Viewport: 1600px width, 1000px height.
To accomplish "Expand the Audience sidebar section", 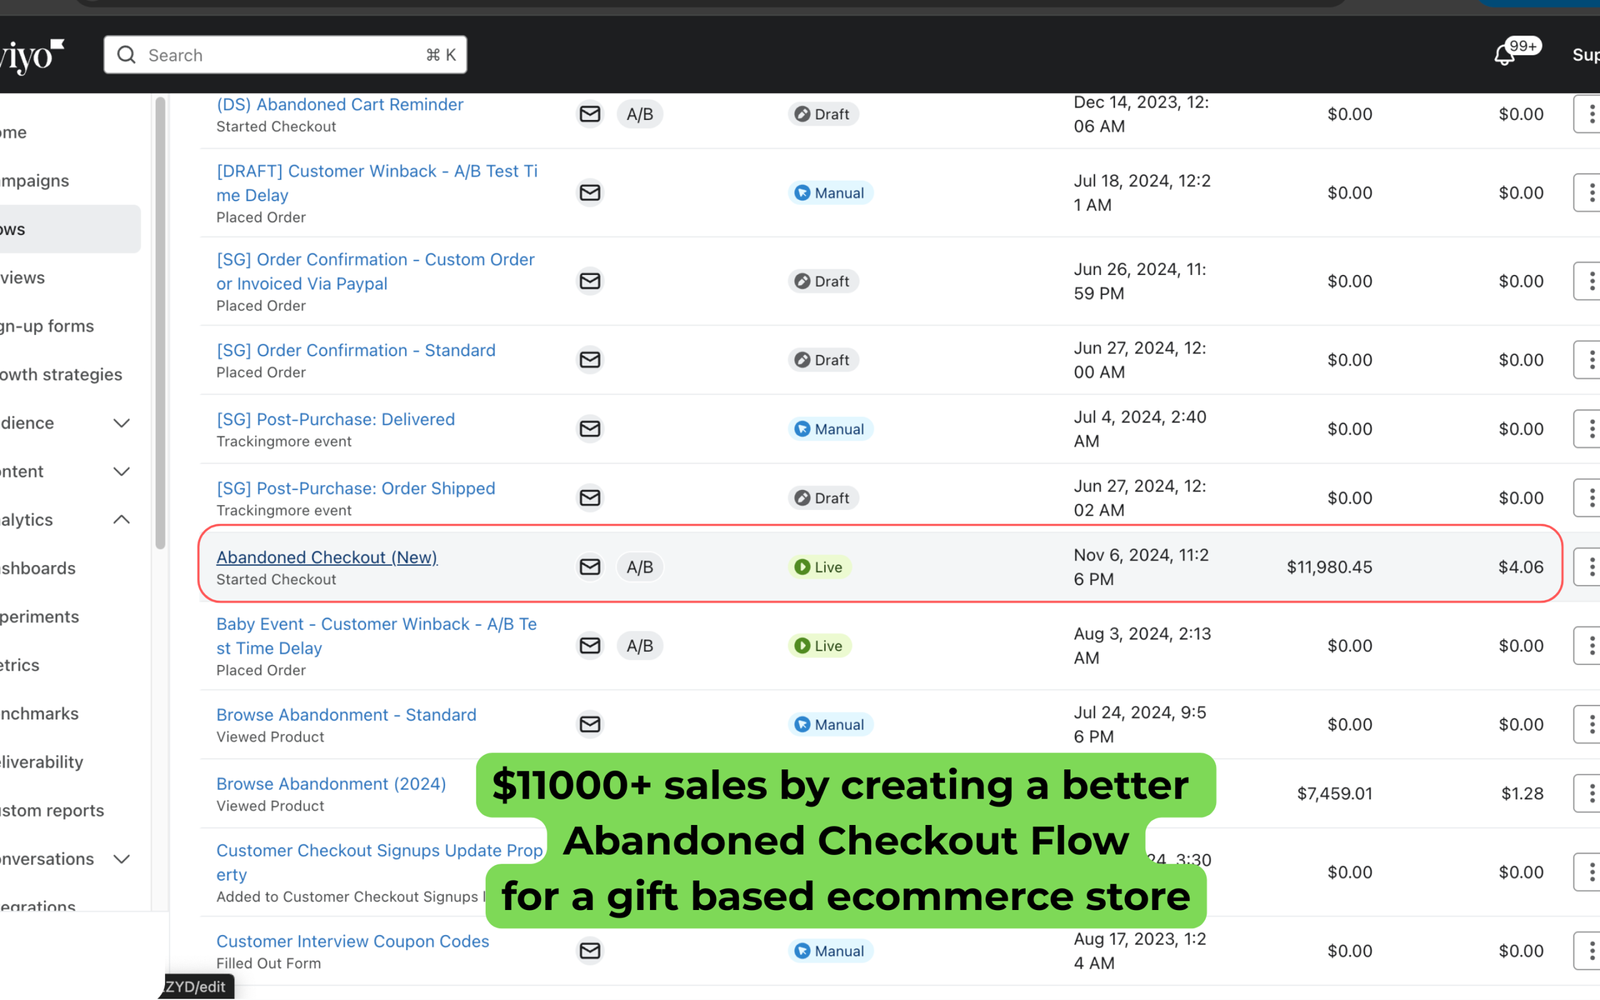I will point(121,423).
